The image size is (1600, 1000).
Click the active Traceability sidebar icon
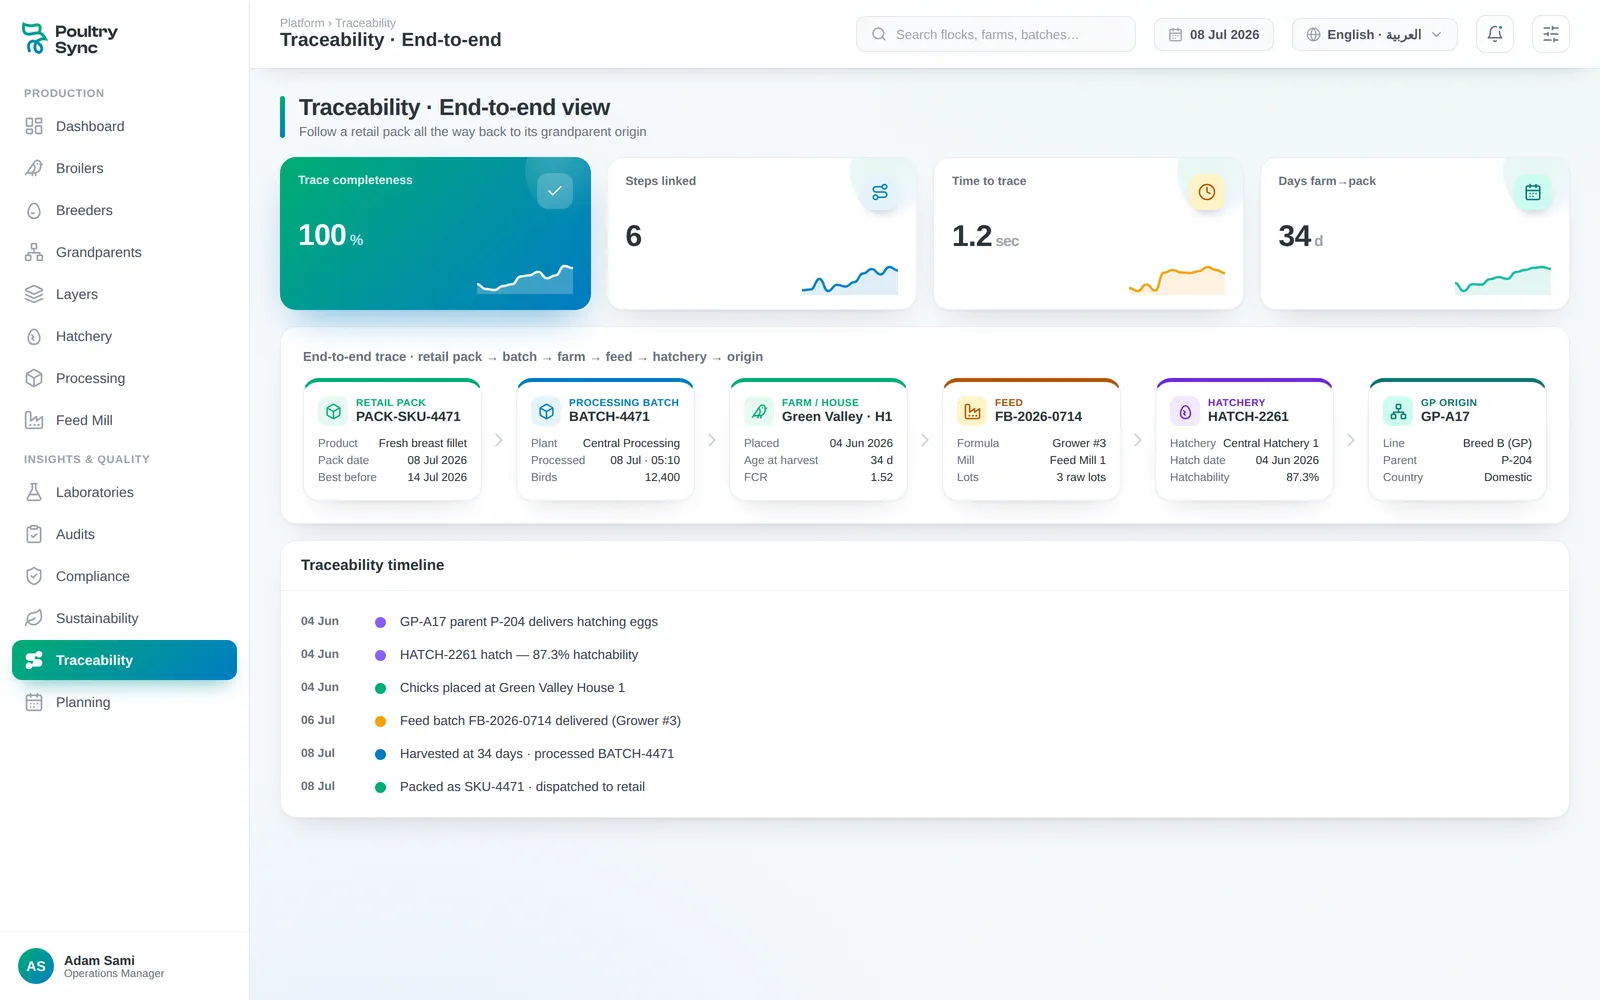34,660
